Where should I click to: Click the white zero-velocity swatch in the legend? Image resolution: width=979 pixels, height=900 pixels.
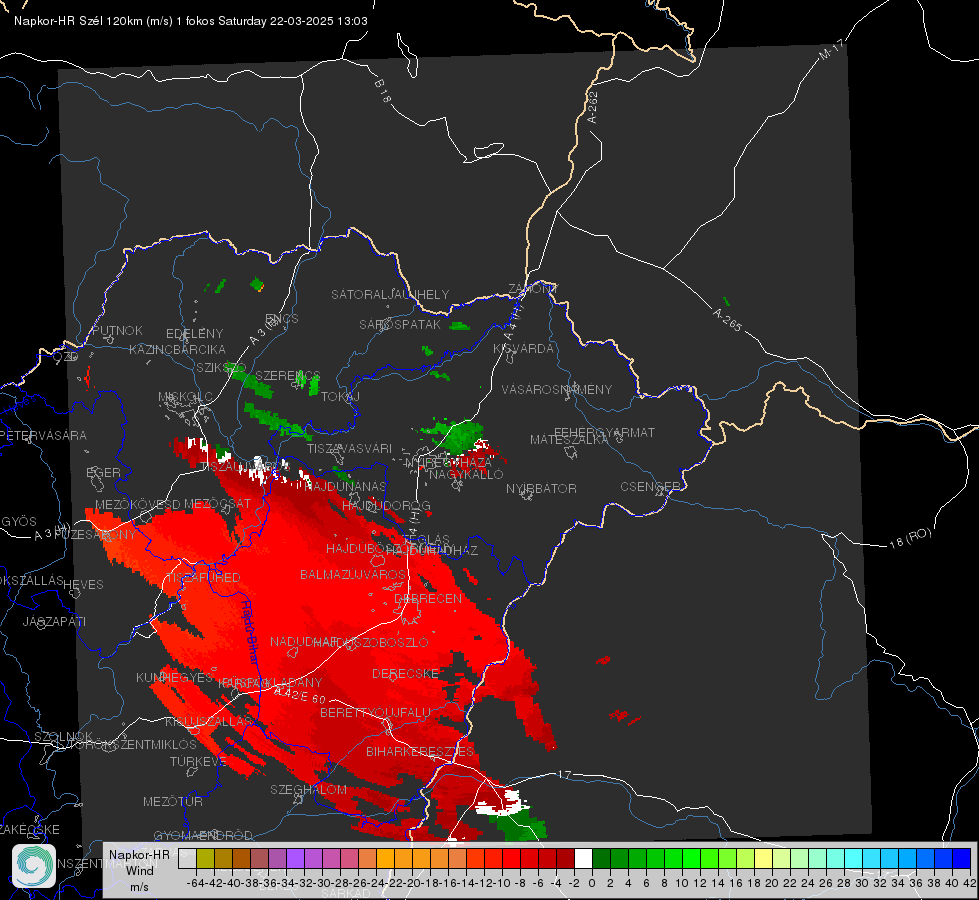[583, 858]
